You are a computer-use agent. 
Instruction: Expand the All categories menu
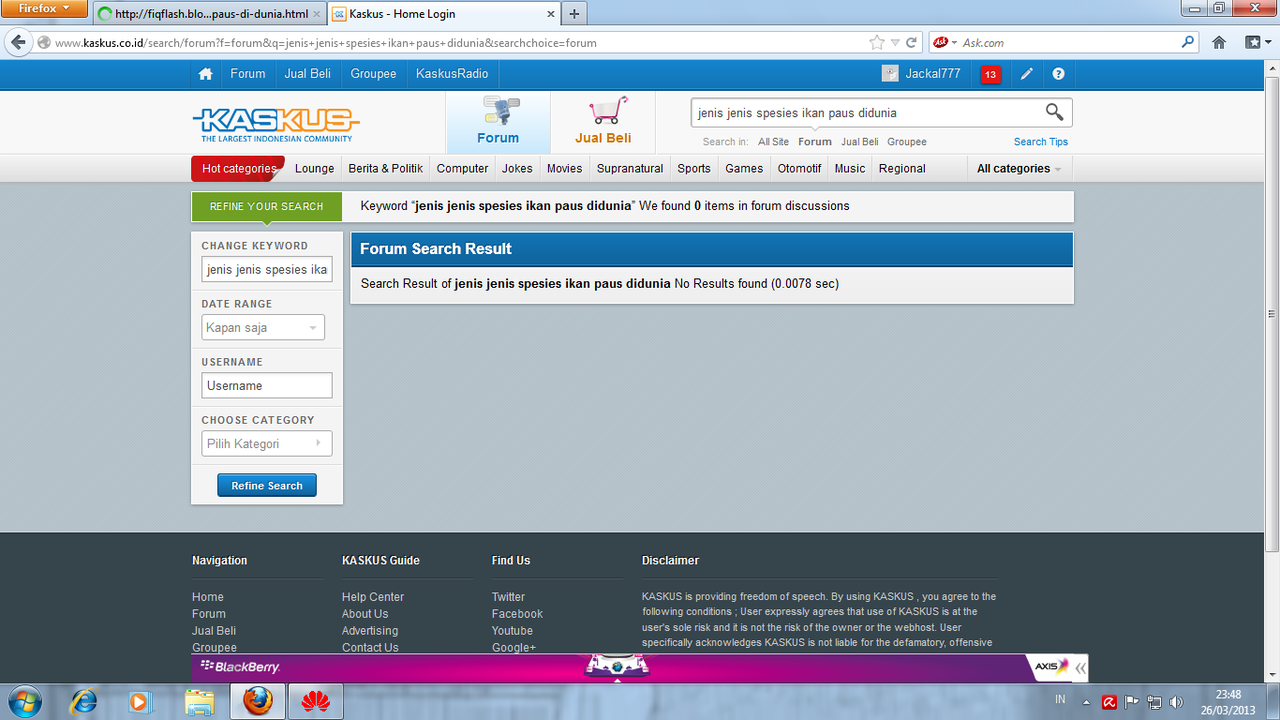(1019, 168)
